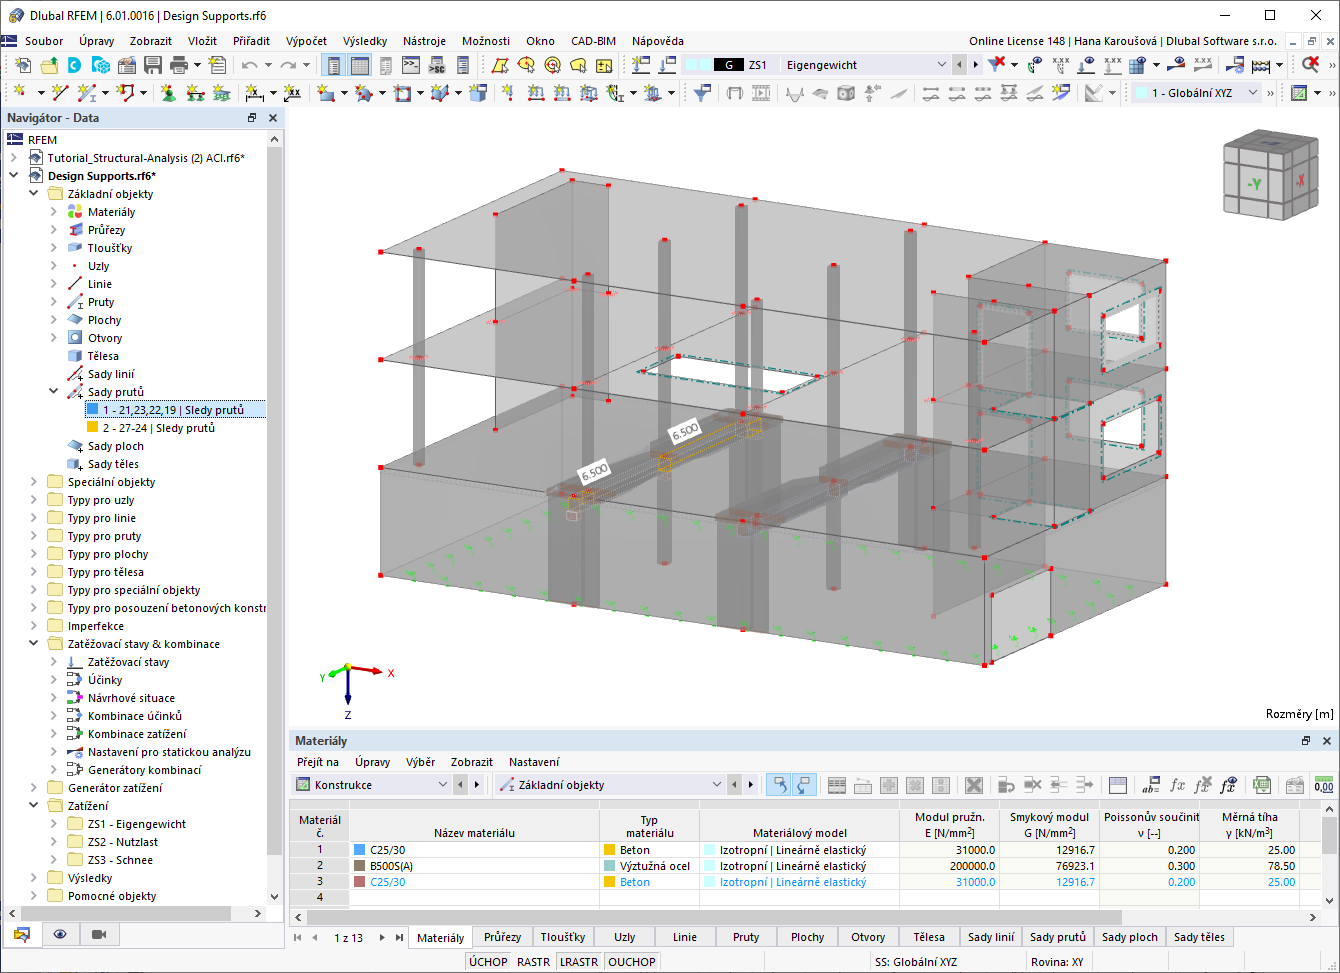This screenshot has height=973, width=1340.
Task: Go to next load case arrow
Action: (977, 65)
